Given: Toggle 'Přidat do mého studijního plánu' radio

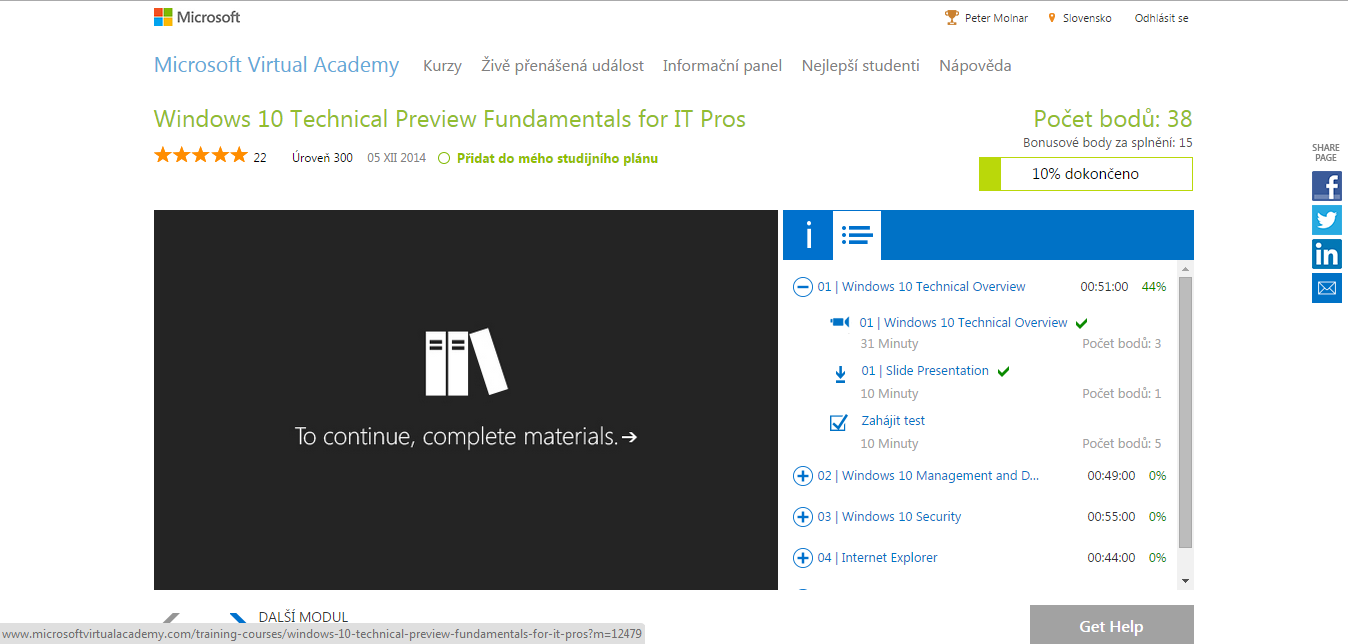Looking at the screenshot, I should tap(444, 158).
